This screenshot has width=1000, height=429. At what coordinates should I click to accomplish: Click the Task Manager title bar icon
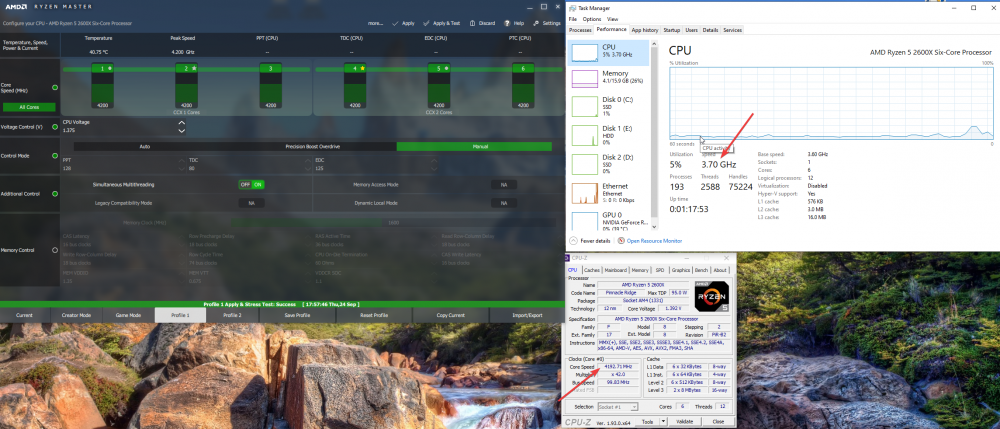(573, 8)
